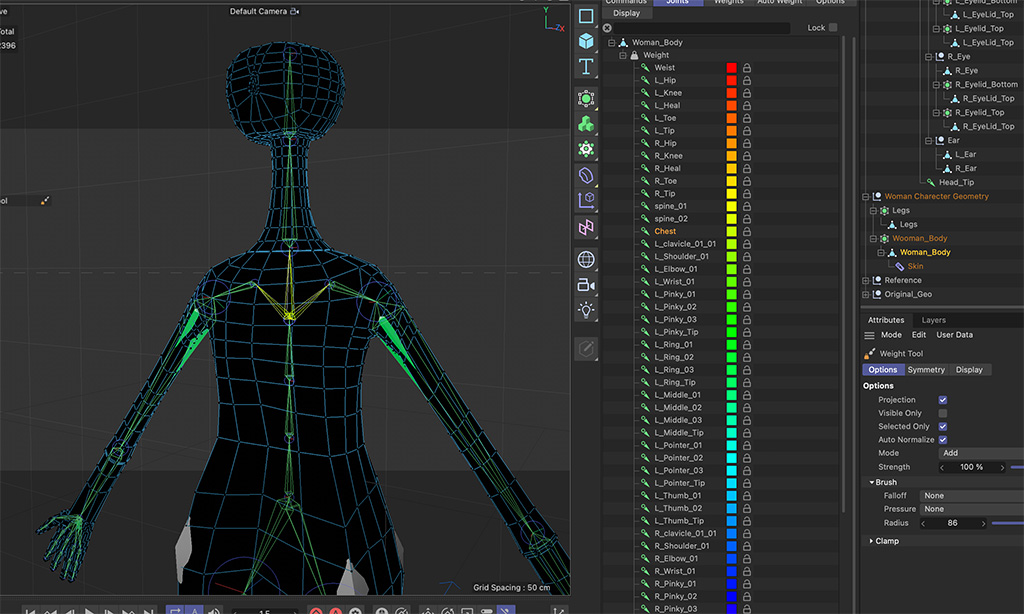This screenshot has width=1024, height=614.
Task: Open the Options tab of Weight Tool
Action: [x=883, y=370]
